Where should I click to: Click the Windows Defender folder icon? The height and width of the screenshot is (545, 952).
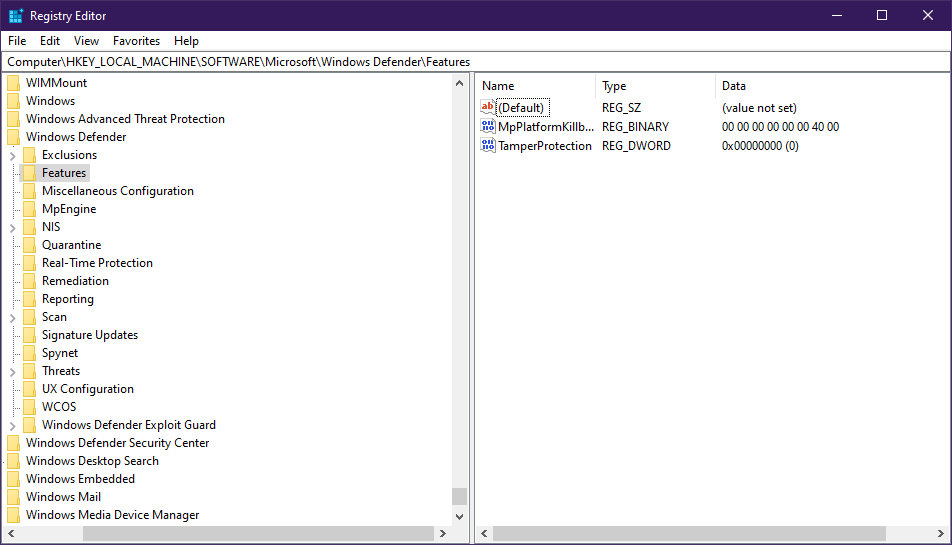[13, 137]
